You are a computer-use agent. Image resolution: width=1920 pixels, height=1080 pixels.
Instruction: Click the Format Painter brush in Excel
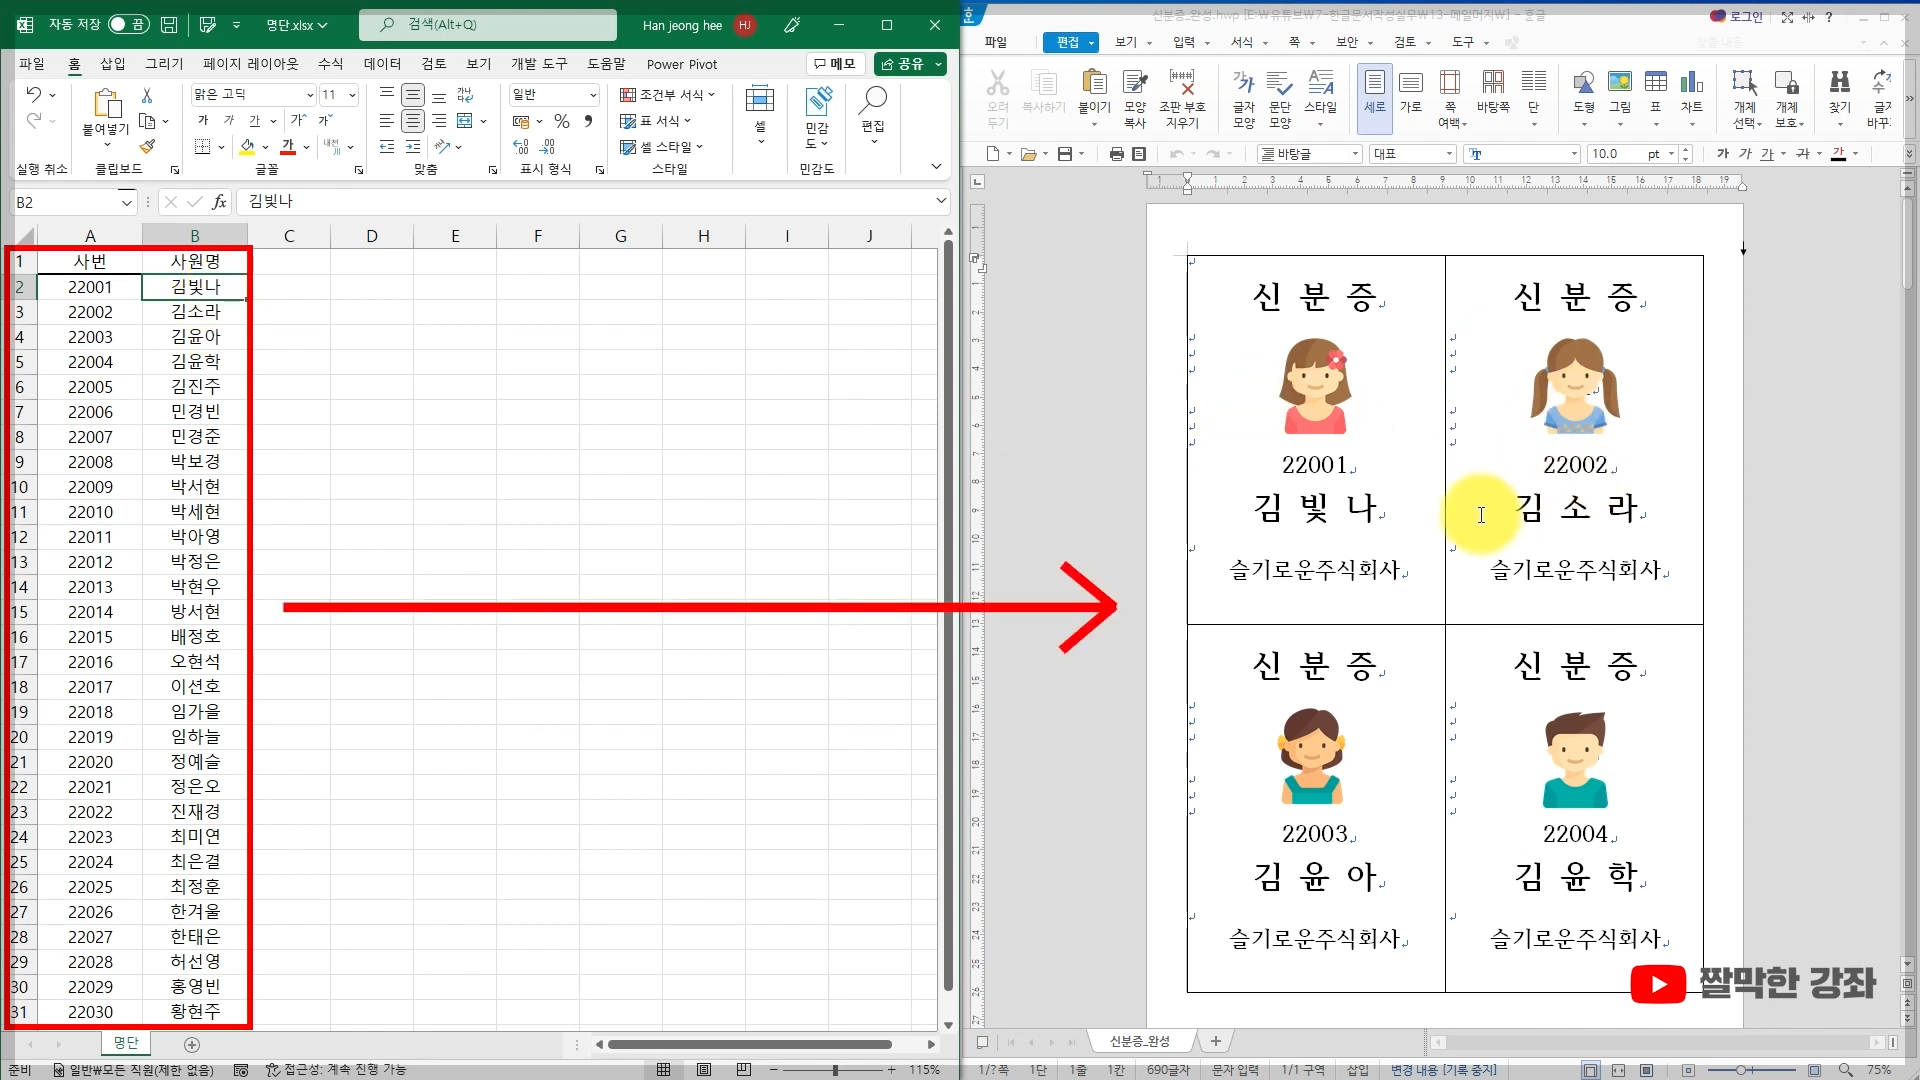[147, 147]
